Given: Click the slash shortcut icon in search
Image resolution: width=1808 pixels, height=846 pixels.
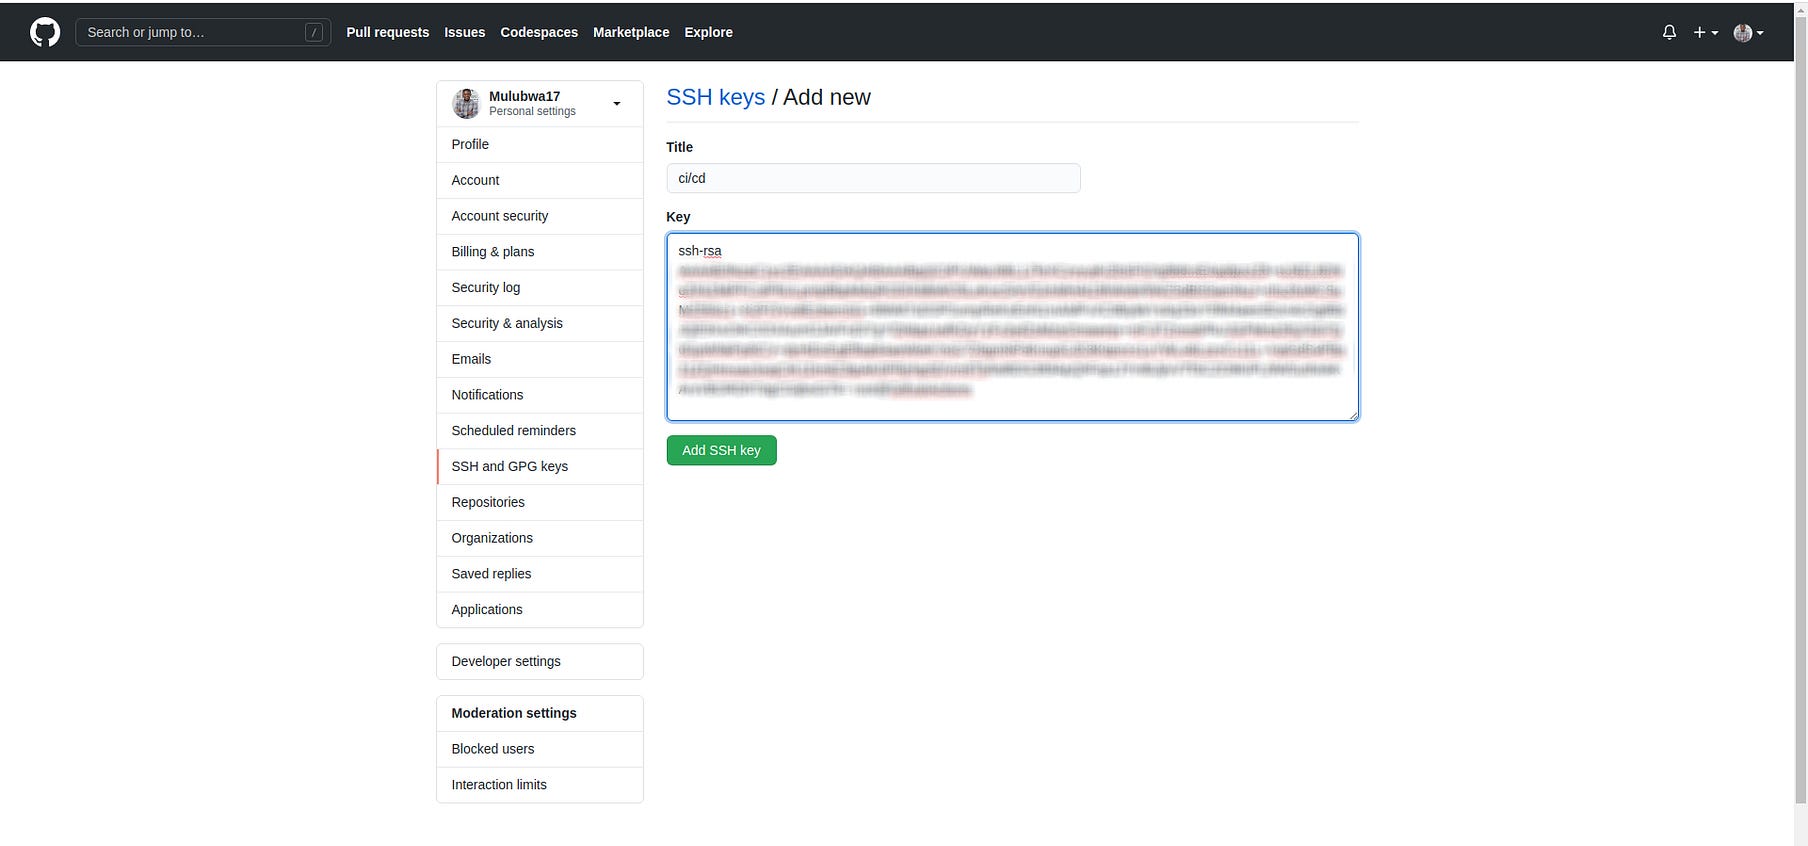Looking at the screenshot, I should (x=314, y=32).
